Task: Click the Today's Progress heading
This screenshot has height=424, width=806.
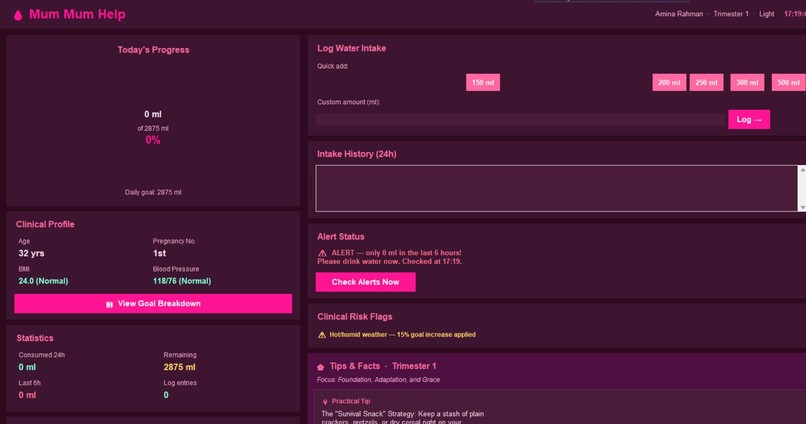Action: click(153, 50)
